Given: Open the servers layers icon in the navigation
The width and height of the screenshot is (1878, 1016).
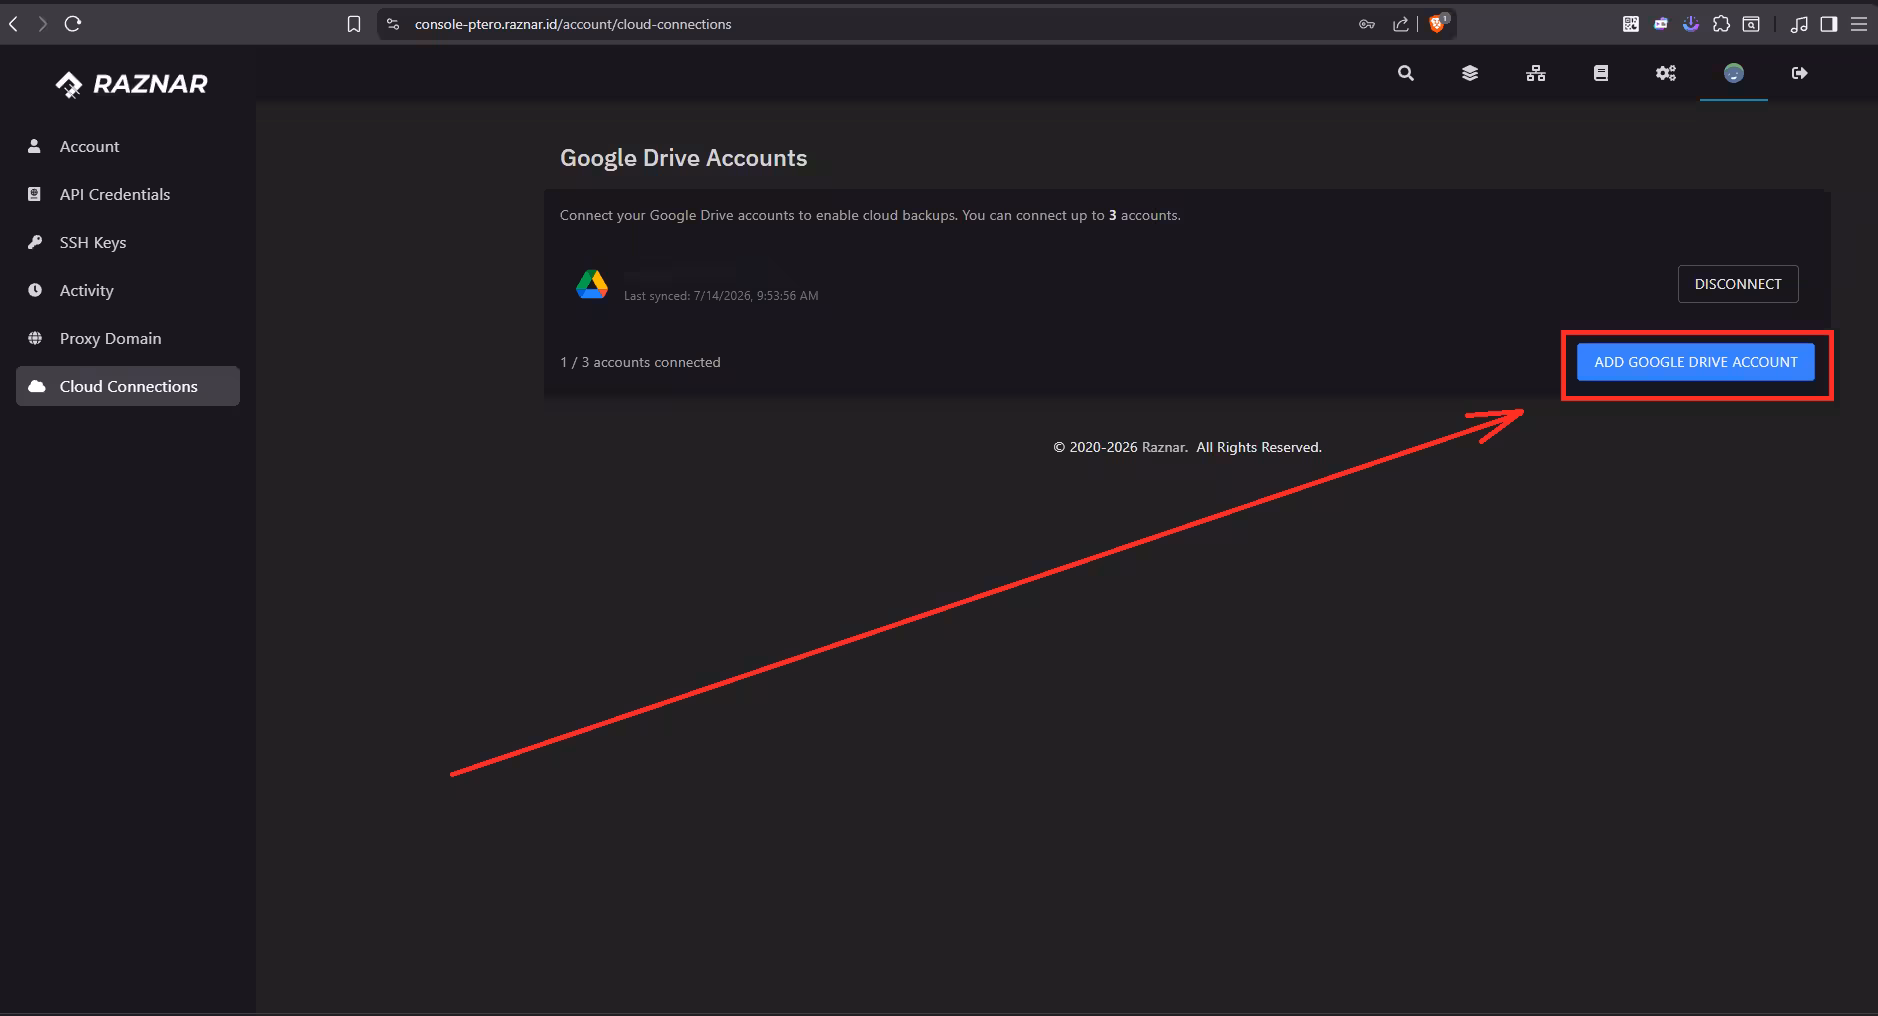Looking at the screenshot, I should (x=1470, y=73).
